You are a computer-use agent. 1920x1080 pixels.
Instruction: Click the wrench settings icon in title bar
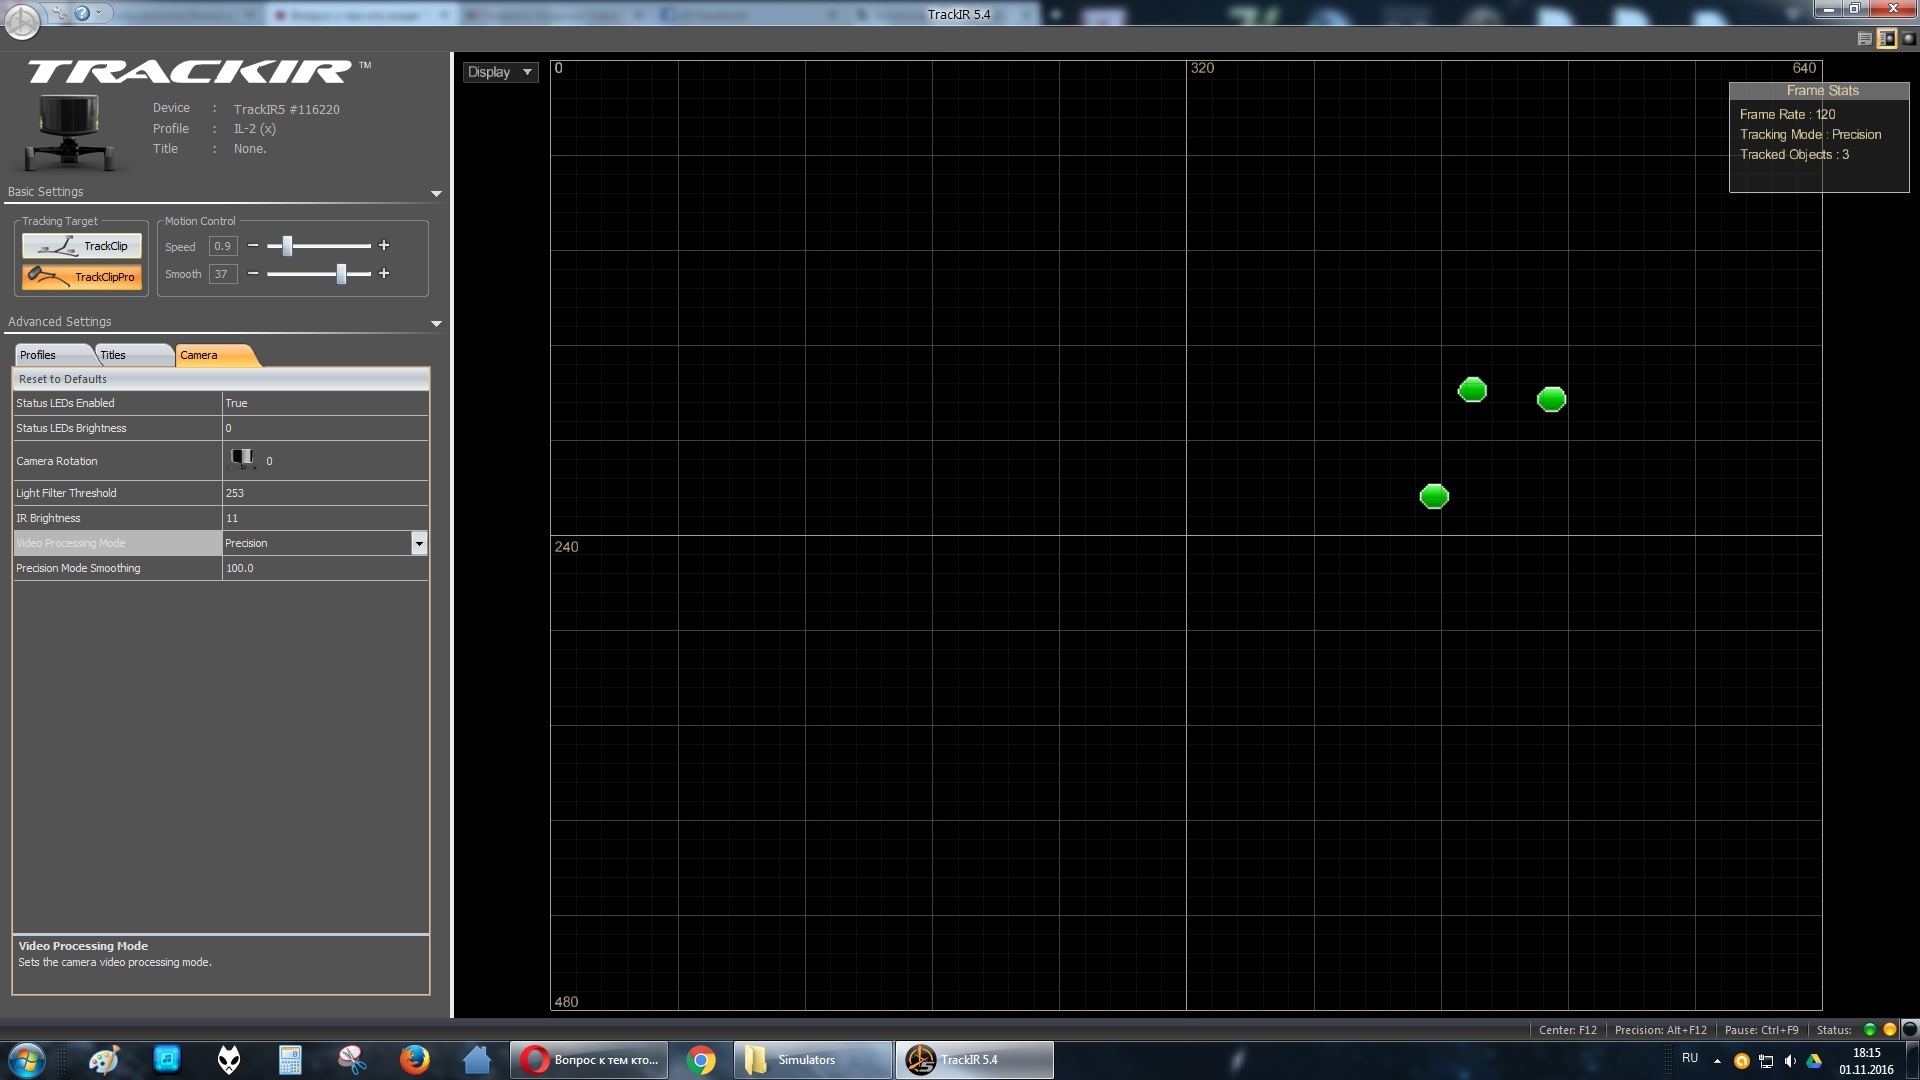point(61,13)
